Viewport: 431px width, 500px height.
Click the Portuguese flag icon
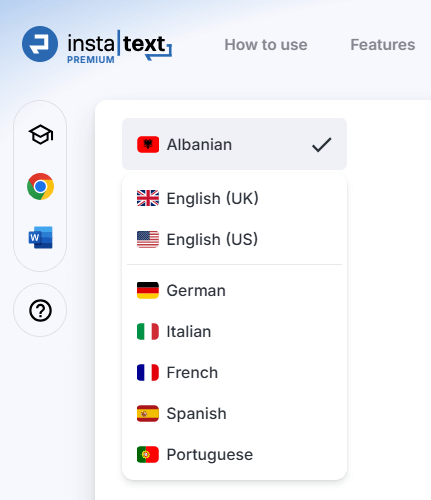click(x=148, y=454)
